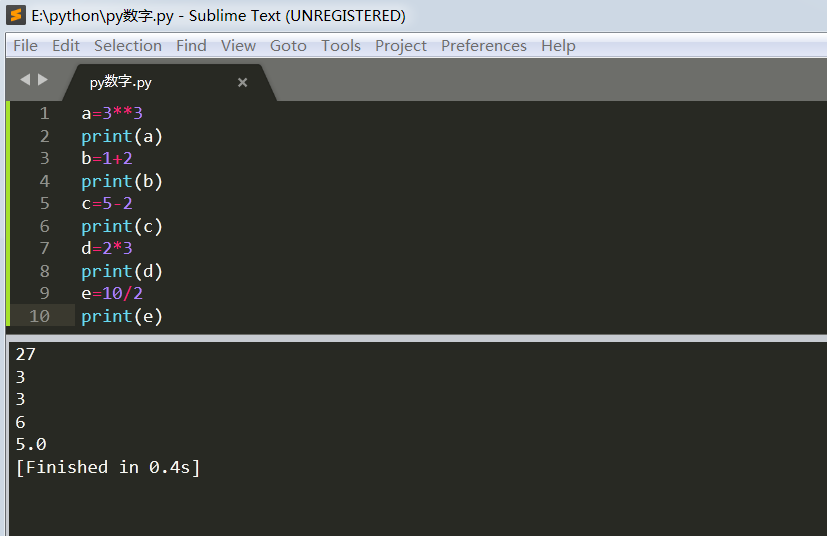Open the Tools menu
The image size is (827, 536).
tap(341, 46)
